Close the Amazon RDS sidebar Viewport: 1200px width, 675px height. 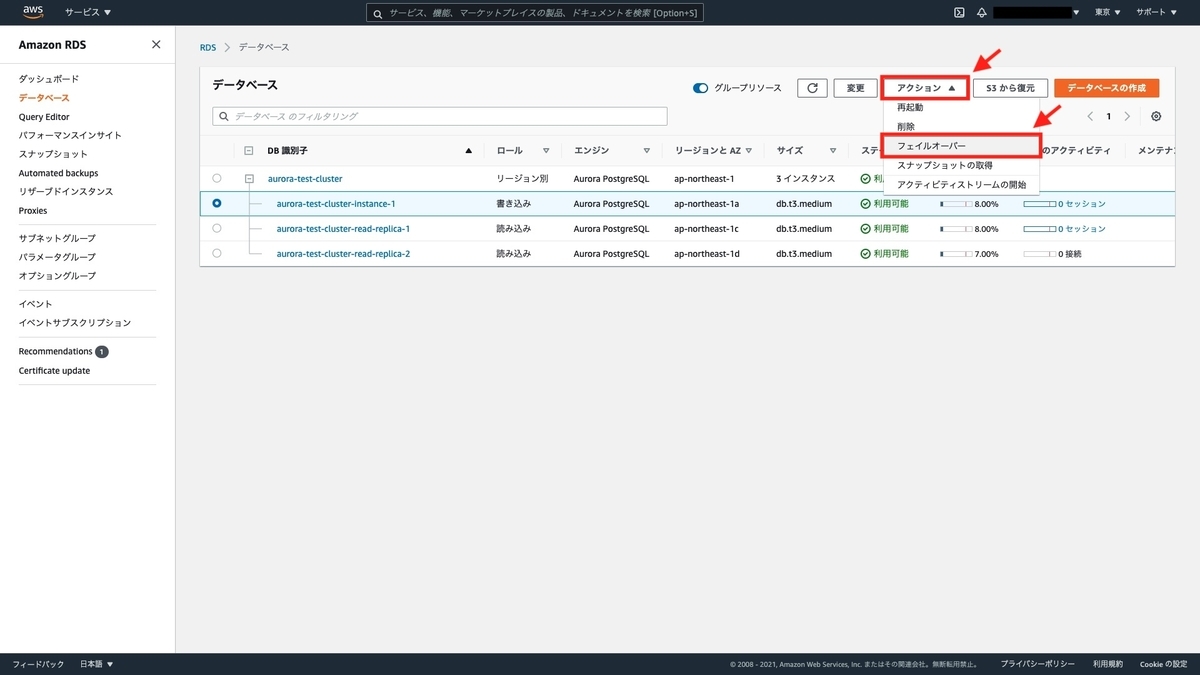coord(156,44)
